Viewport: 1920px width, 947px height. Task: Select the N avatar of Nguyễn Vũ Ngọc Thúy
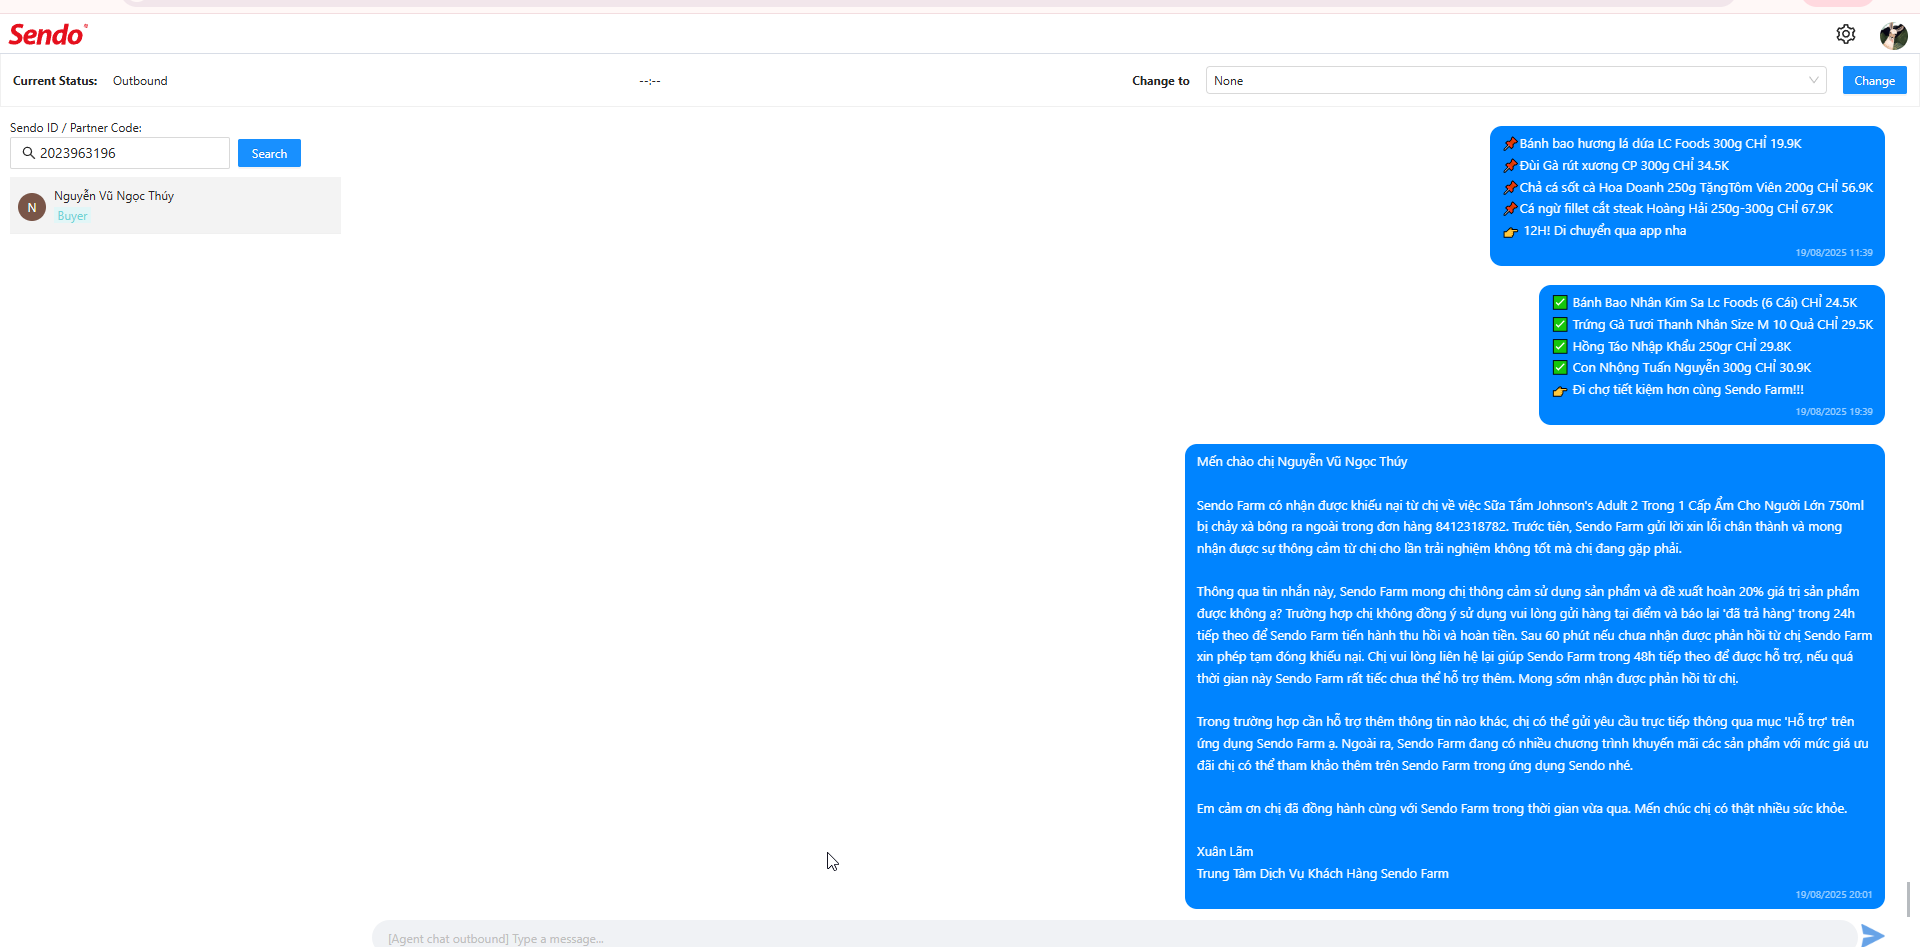point(32,207)
